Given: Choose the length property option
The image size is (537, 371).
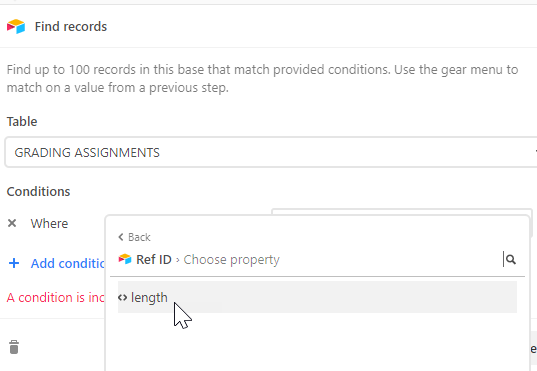Looking at the screenshot, I should tap(317, 297).
